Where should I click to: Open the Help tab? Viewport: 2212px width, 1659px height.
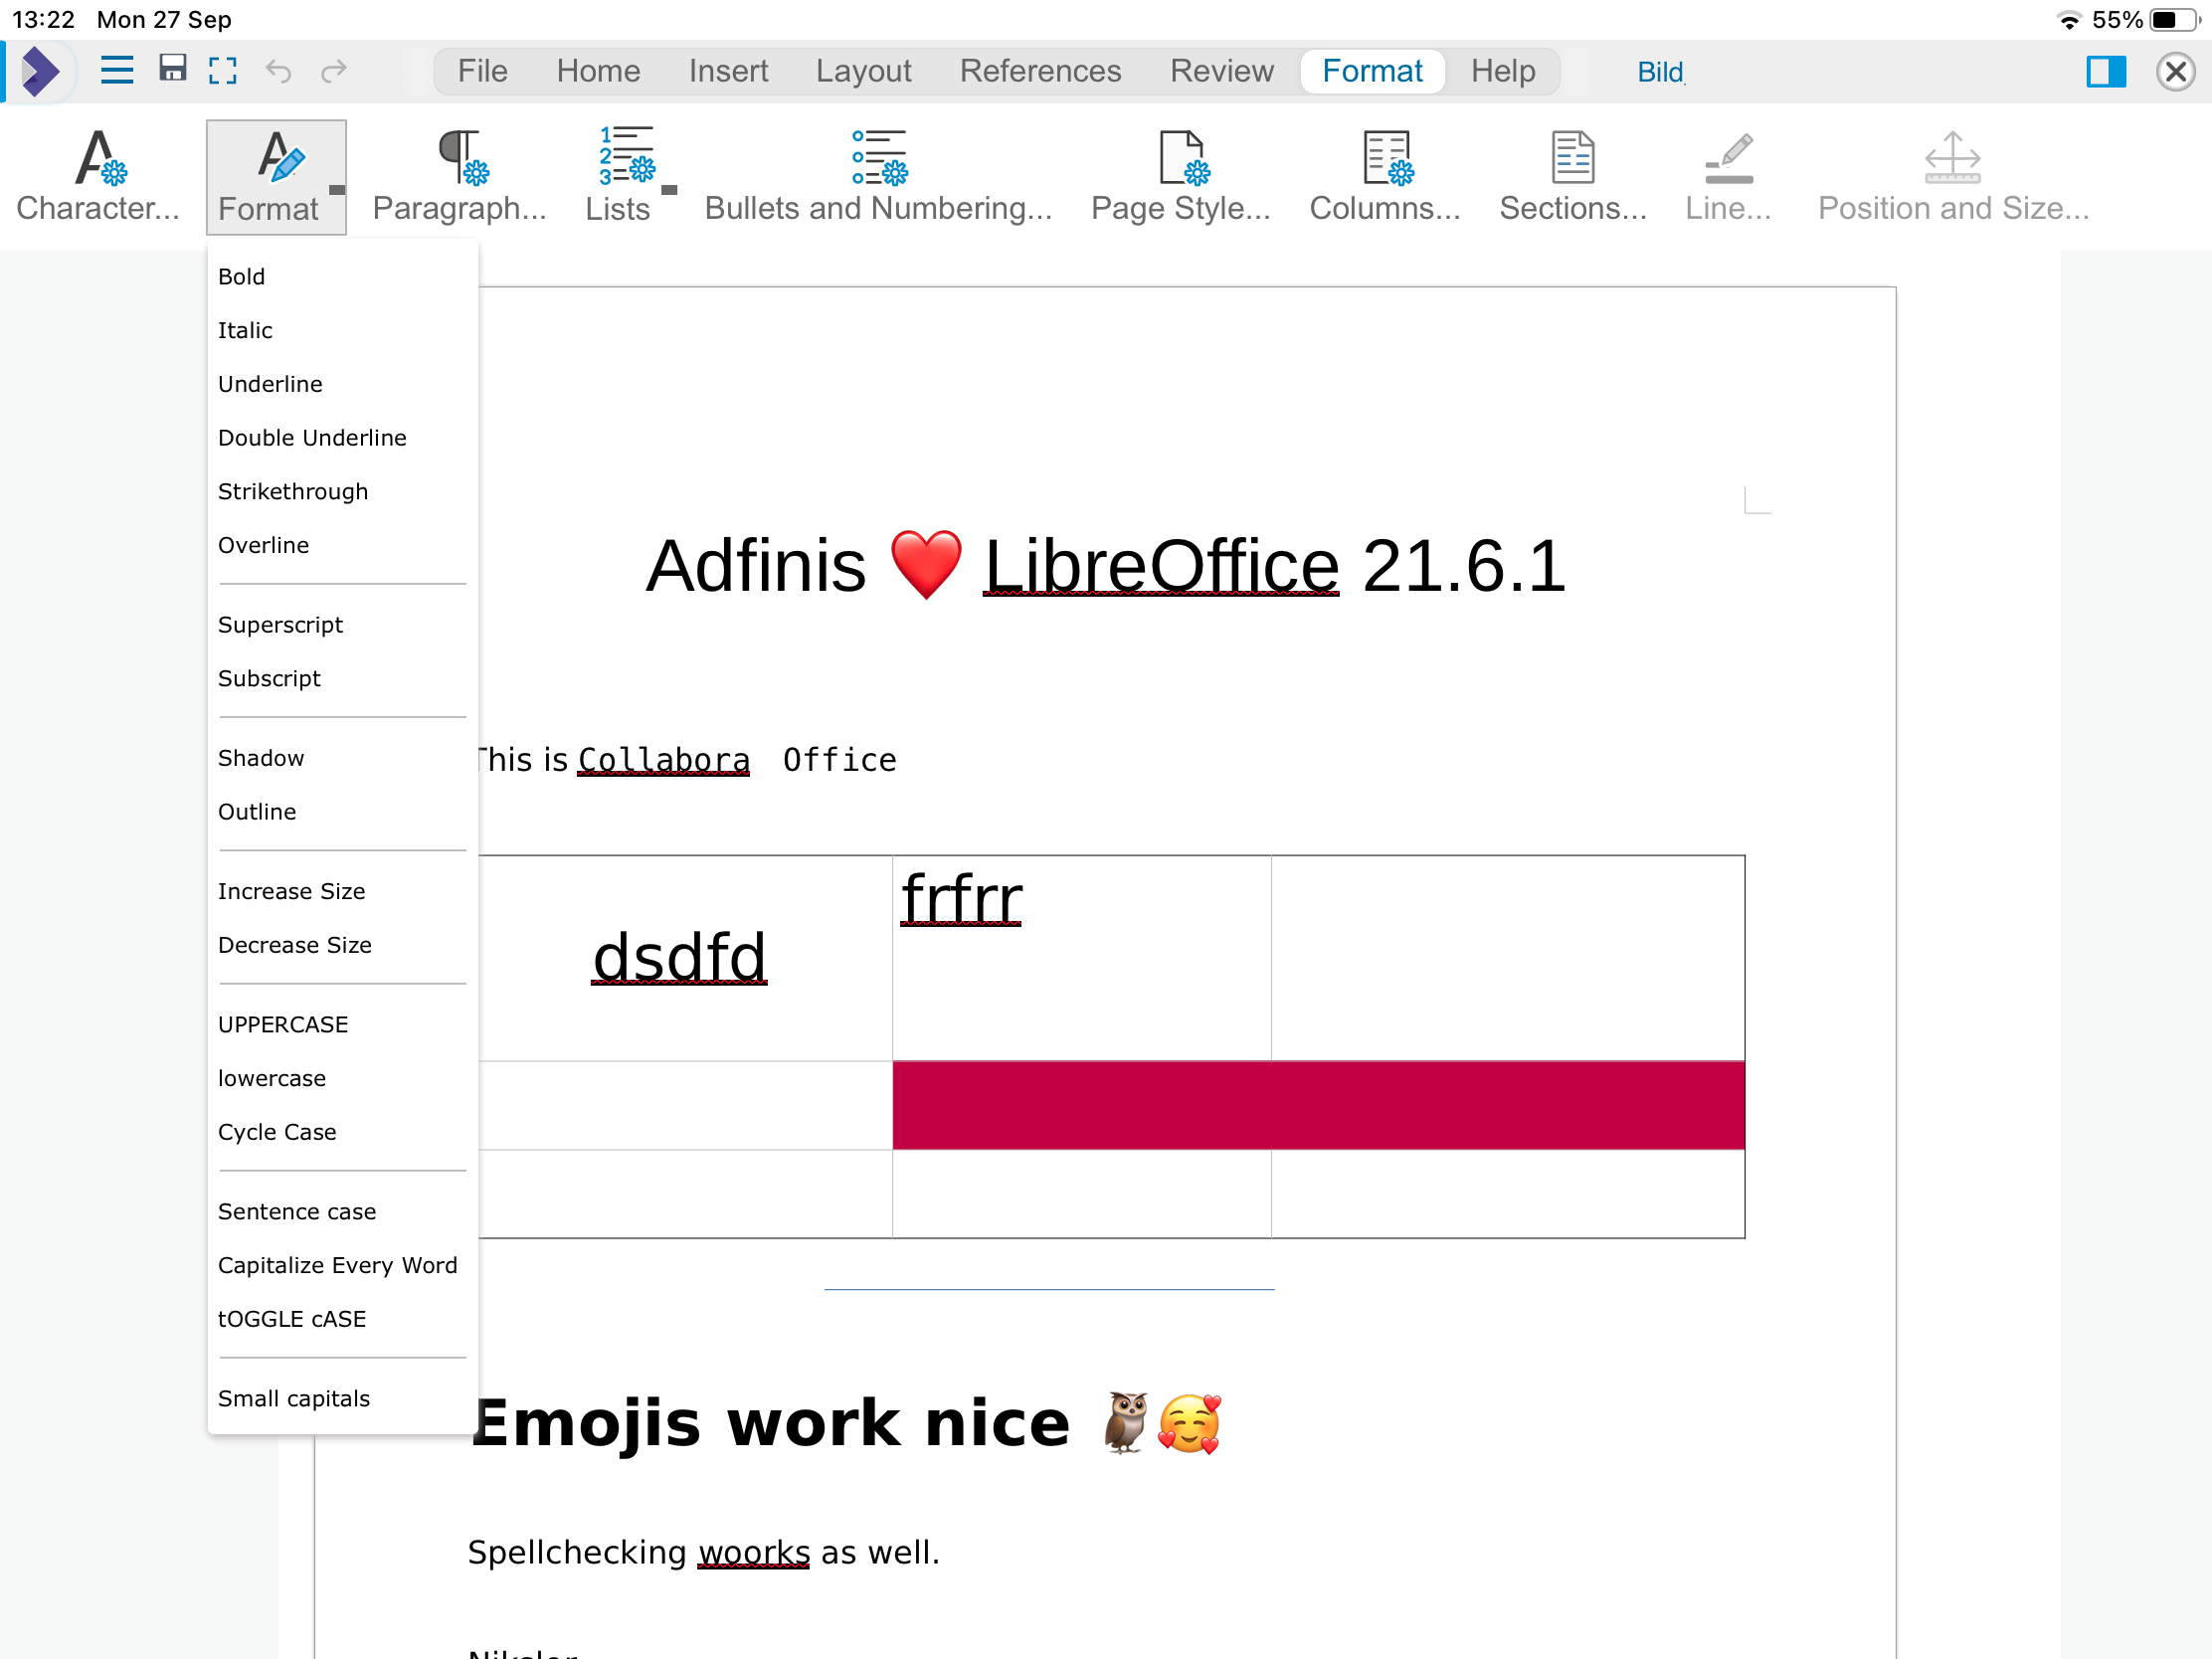pos(1502,71)
